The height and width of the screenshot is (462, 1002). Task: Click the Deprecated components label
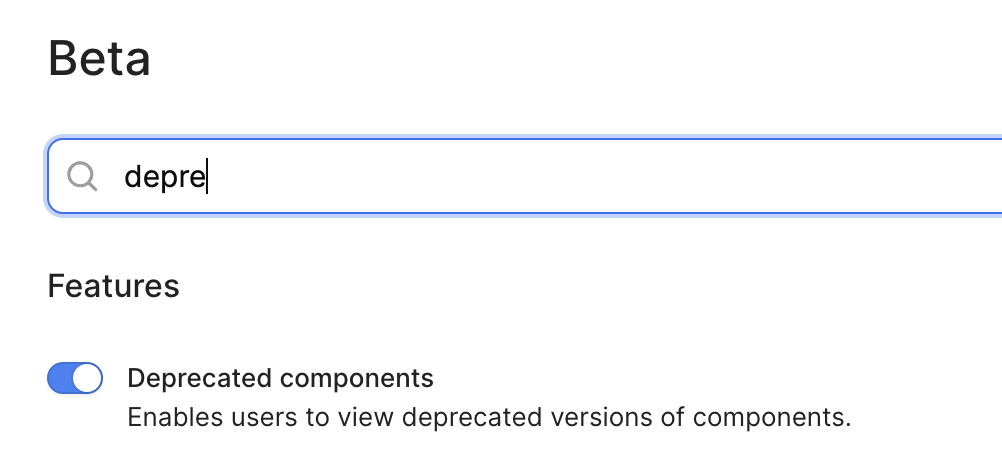pos(281,378)
